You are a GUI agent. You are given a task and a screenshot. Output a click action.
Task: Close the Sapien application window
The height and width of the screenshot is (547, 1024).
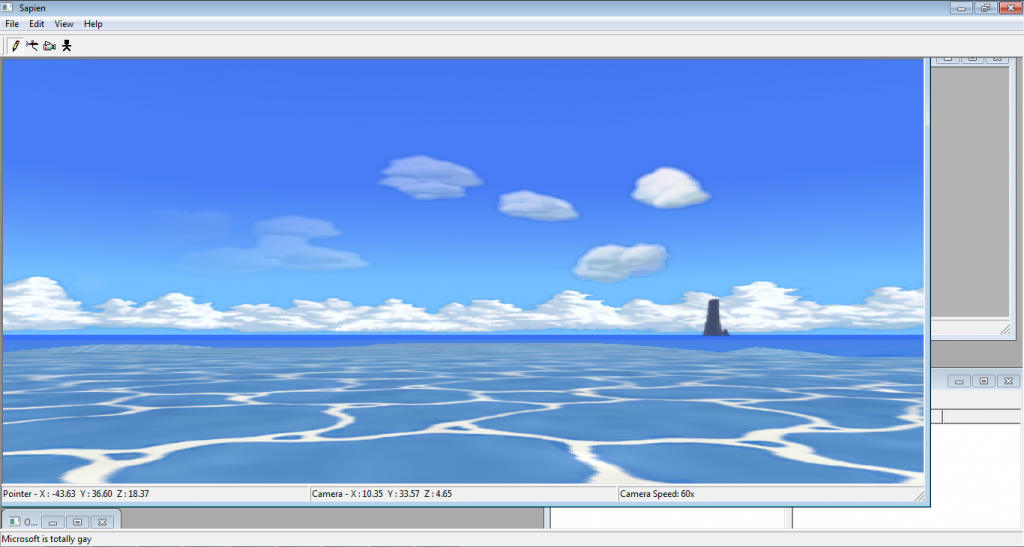point(1010,8)
